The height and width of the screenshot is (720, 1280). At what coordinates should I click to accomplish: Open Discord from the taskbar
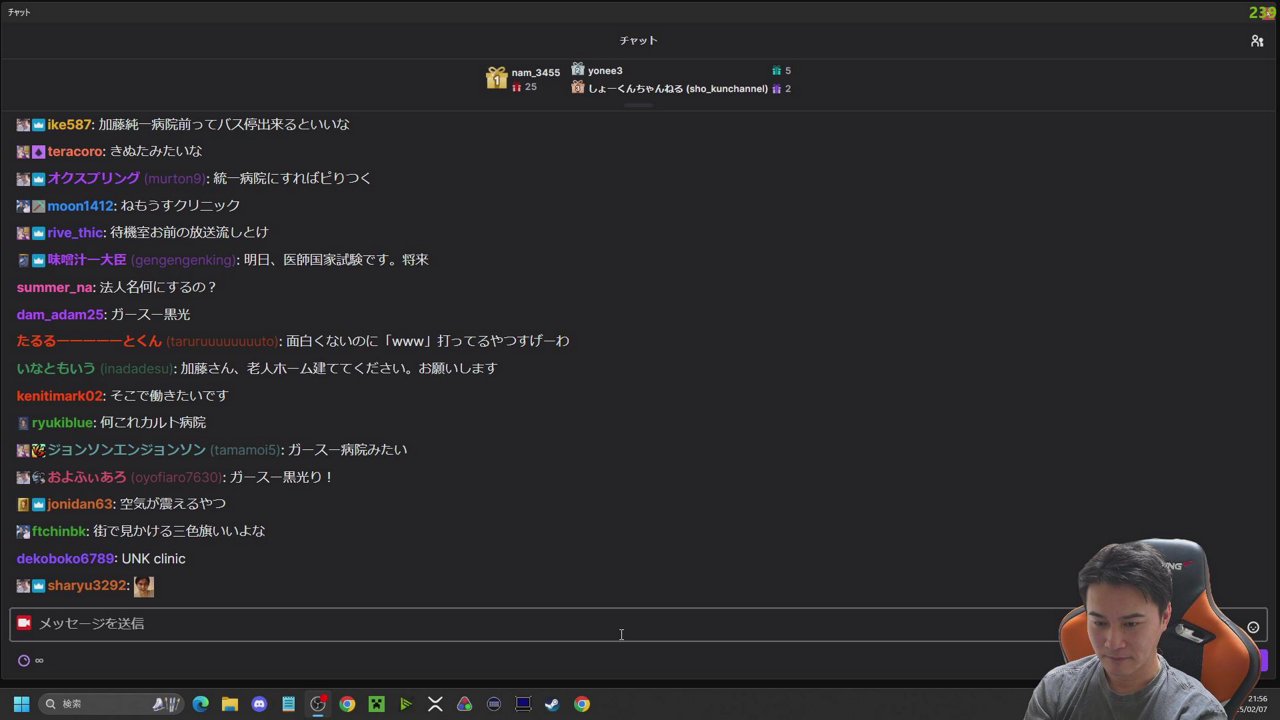(259, 704)
